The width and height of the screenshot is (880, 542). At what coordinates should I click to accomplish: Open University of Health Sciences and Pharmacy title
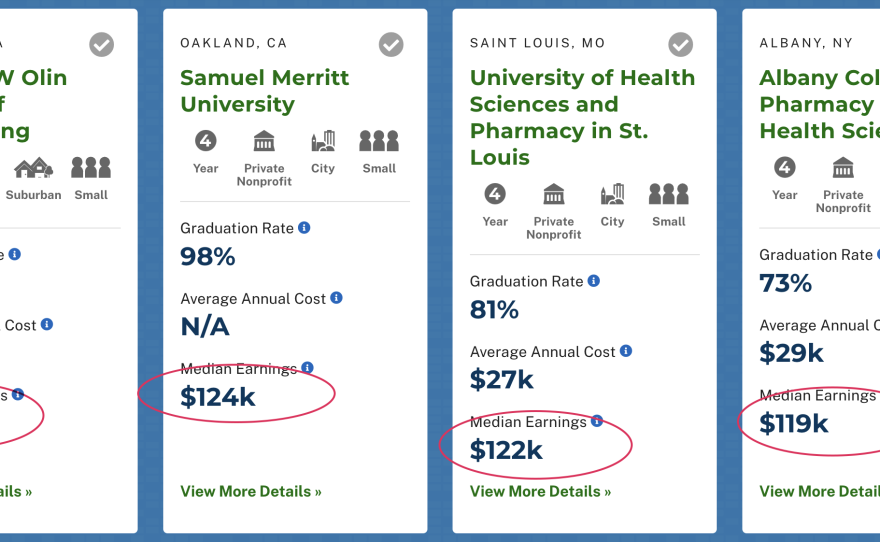[582, 117]
